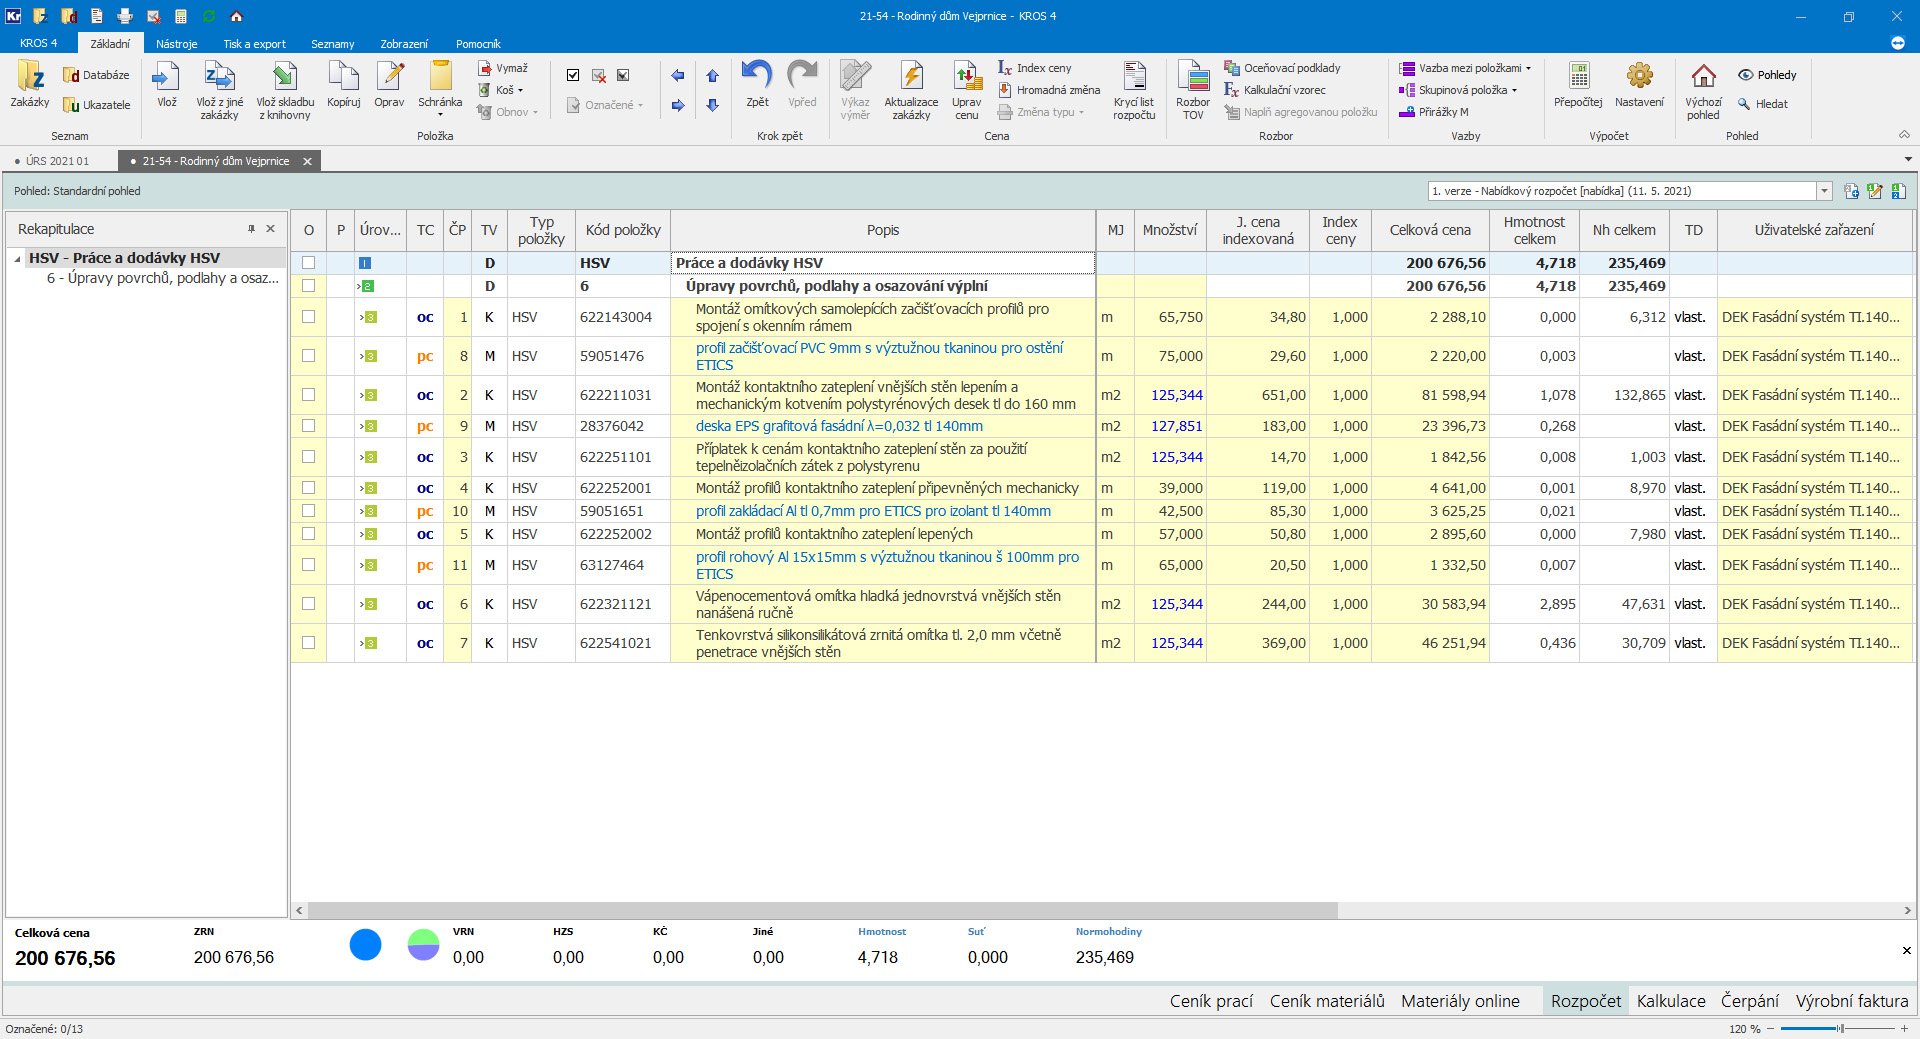Viewport: 1920px width, 1039px height.
Task: Click the Hromadná změna button
Action: pyautogui.click(x=1057, y=90)
